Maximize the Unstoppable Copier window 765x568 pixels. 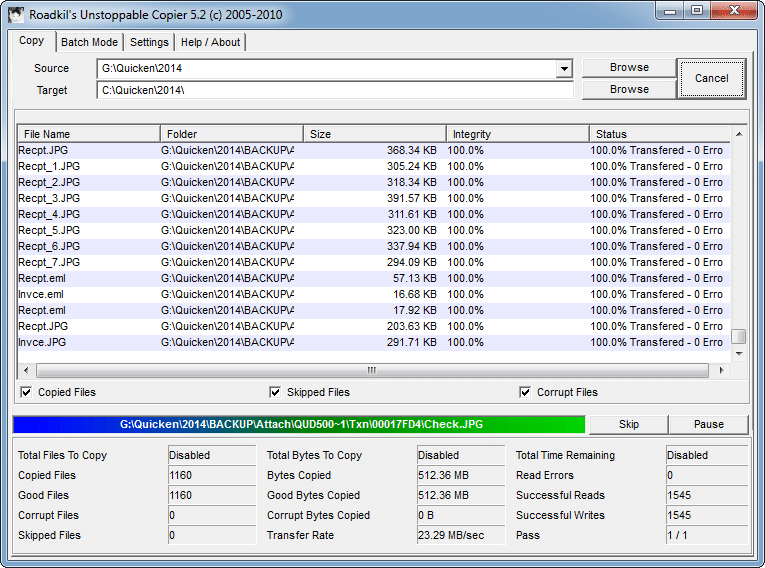tap(697, 11)
